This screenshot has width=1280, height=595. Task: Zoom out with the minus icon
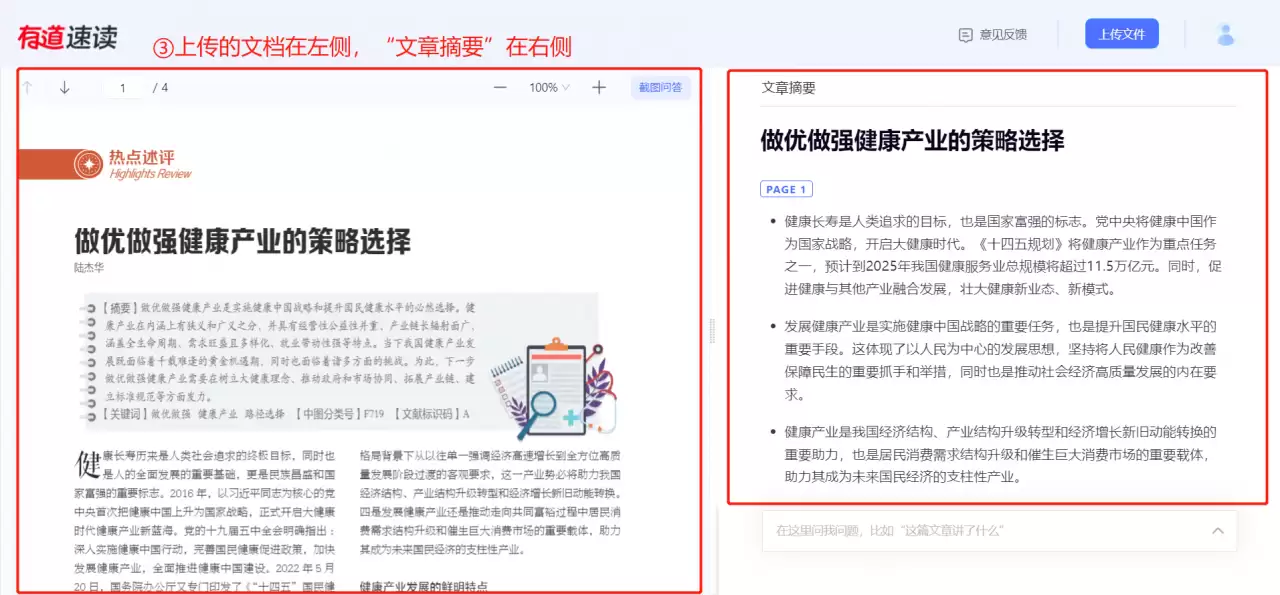(x=500, y=88)
